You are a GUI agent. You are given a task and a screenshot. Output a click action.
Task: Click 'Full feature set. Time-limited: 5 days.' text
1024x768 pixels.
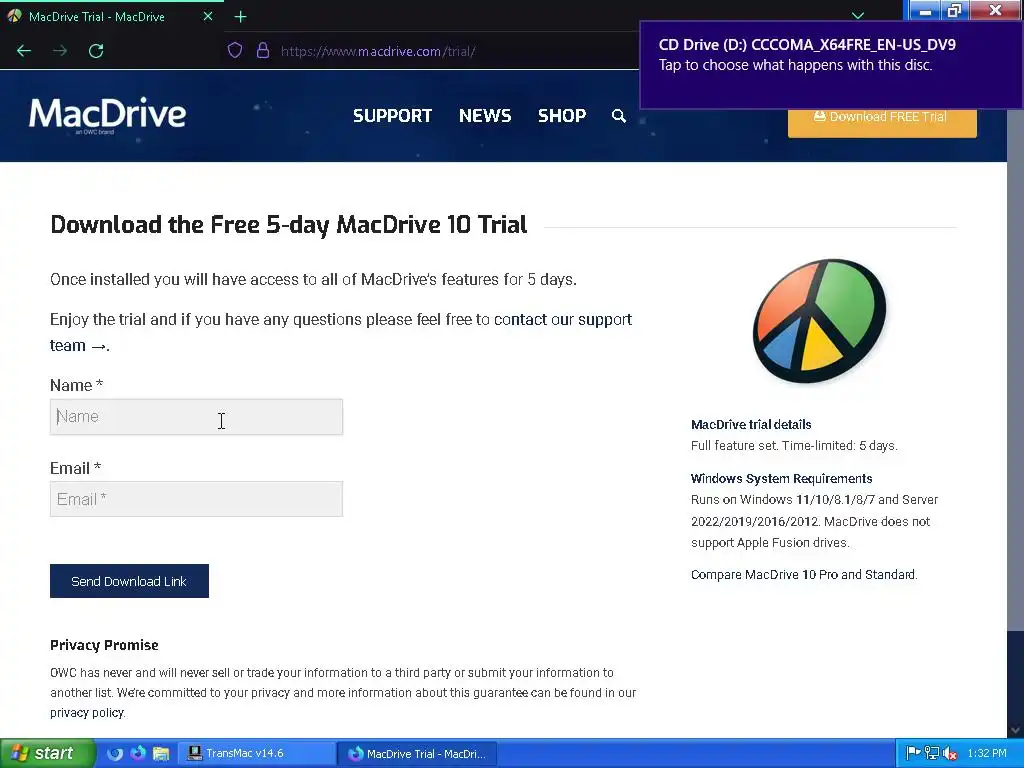pyautogui.click(x=794, y=445)
